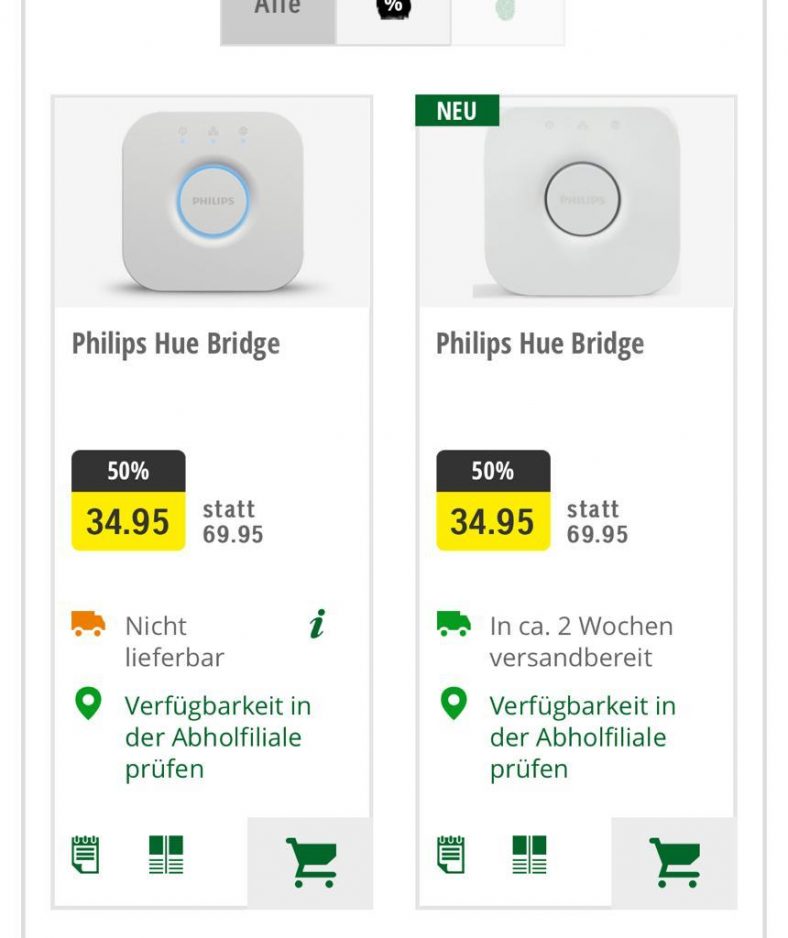Click left Hue Bridge product image
This screenshot has height=938, width=788.
[x=212, y=201]
